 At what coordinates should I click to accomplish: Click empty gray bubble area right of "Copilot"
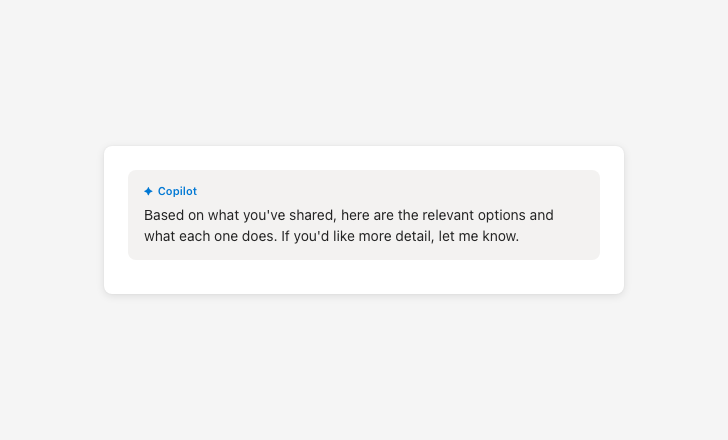(x=400, y=191)
